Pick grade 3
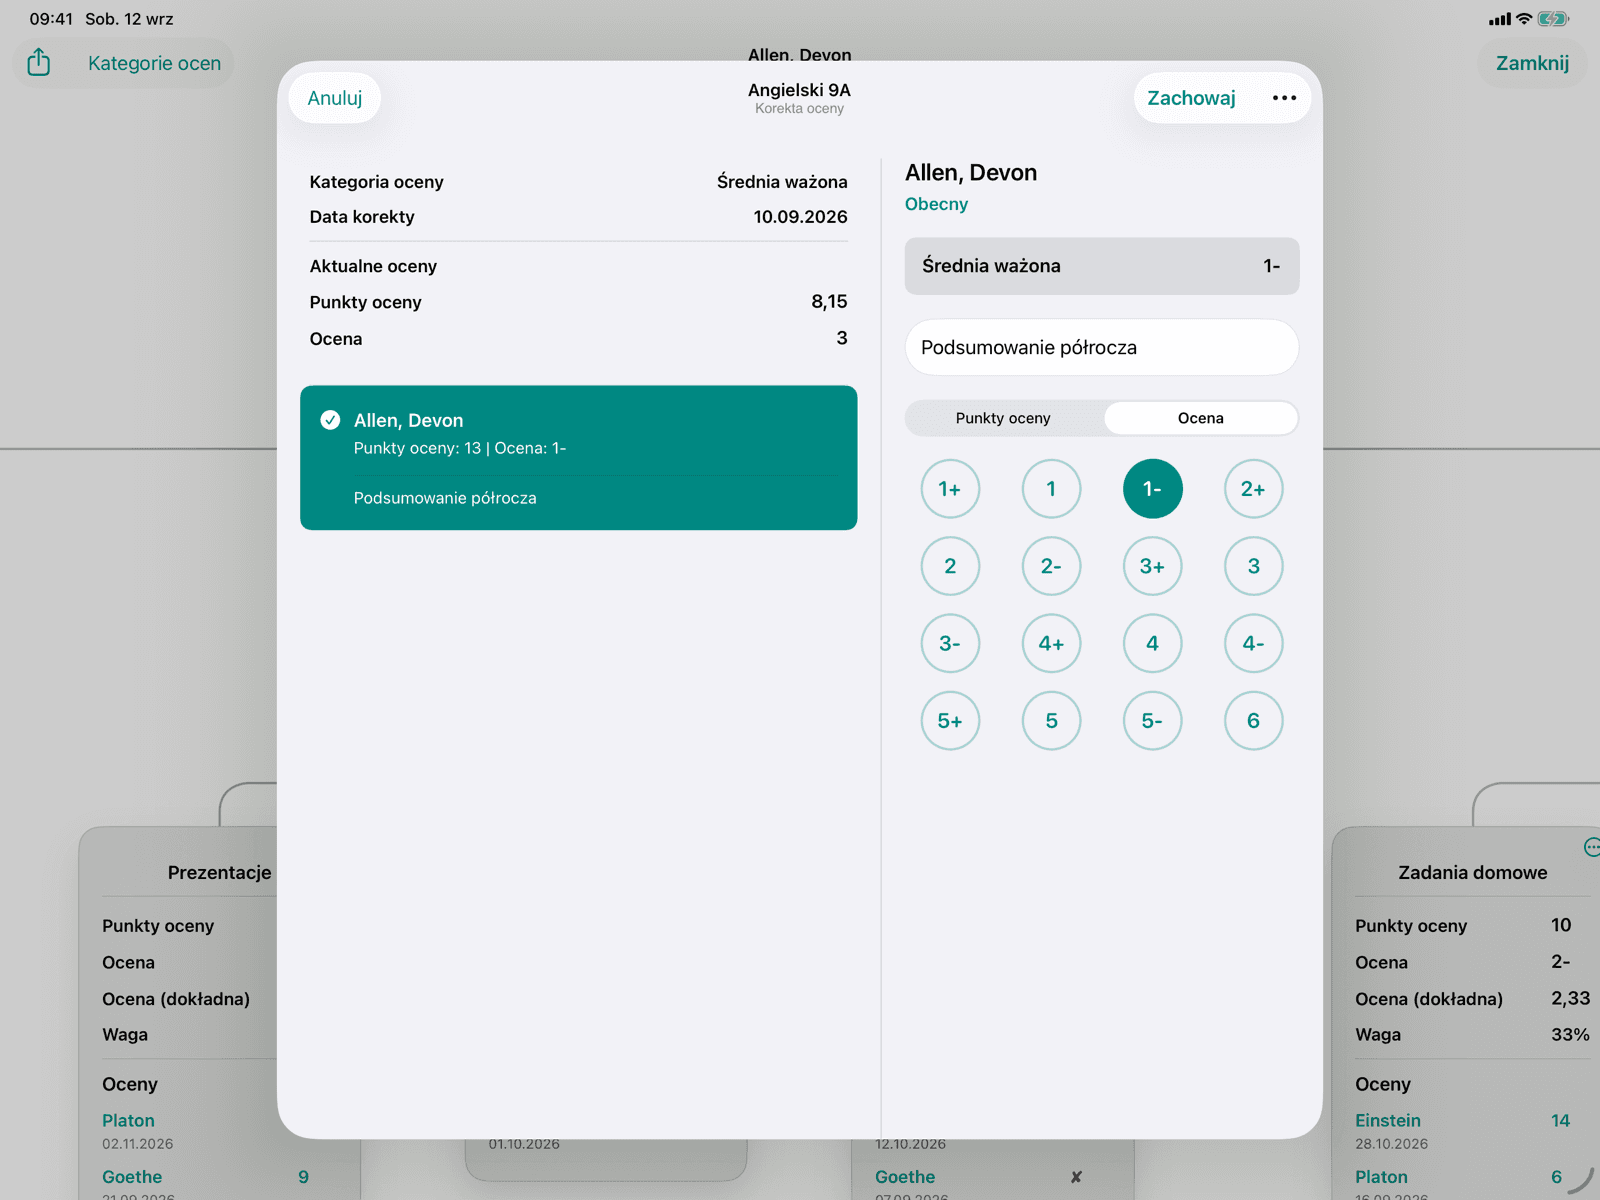This screenshot has width=1600, height=1200. [x=1253, y=566]
